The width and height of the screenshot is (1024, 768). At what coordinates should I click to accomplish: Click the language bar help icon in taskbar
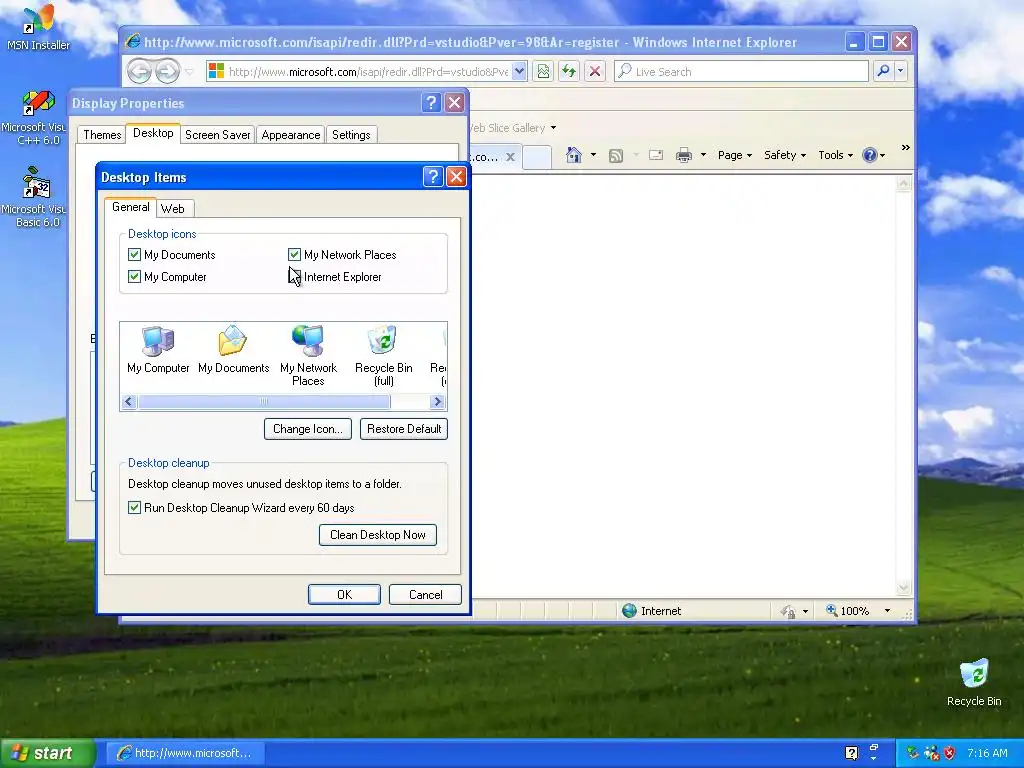(851, 753)
